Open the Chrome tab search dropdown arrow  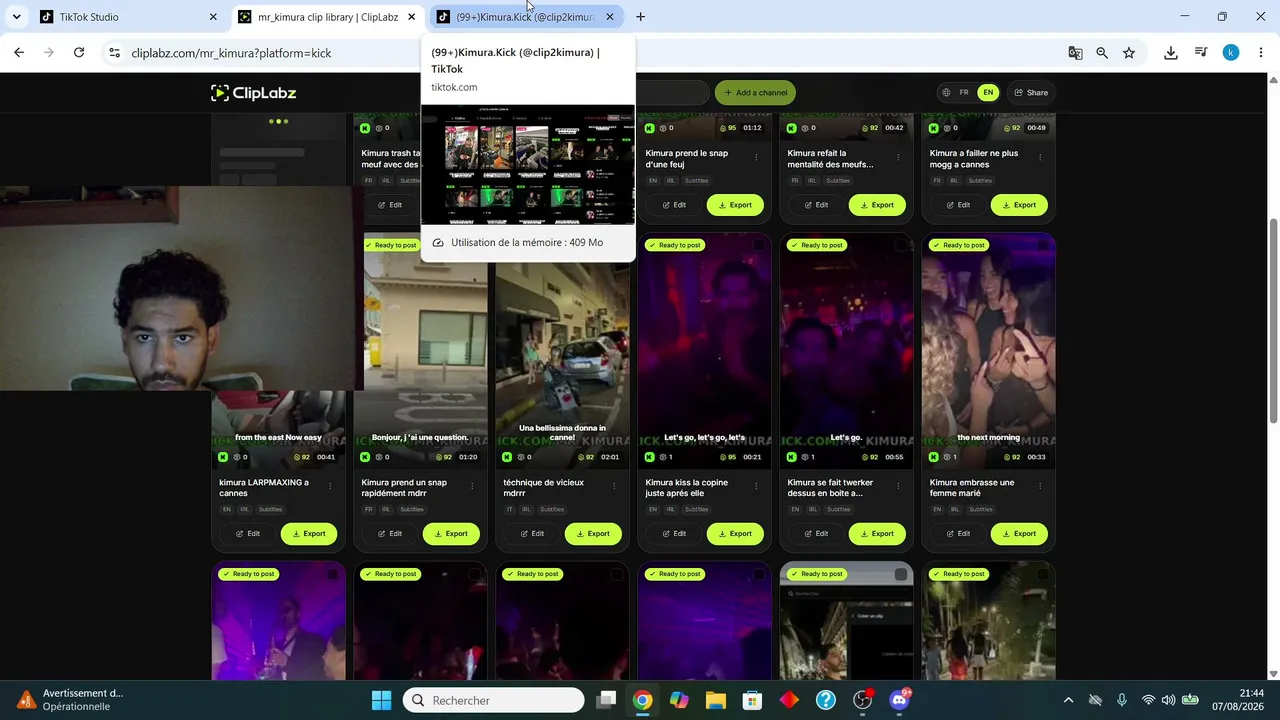[16, 17]
